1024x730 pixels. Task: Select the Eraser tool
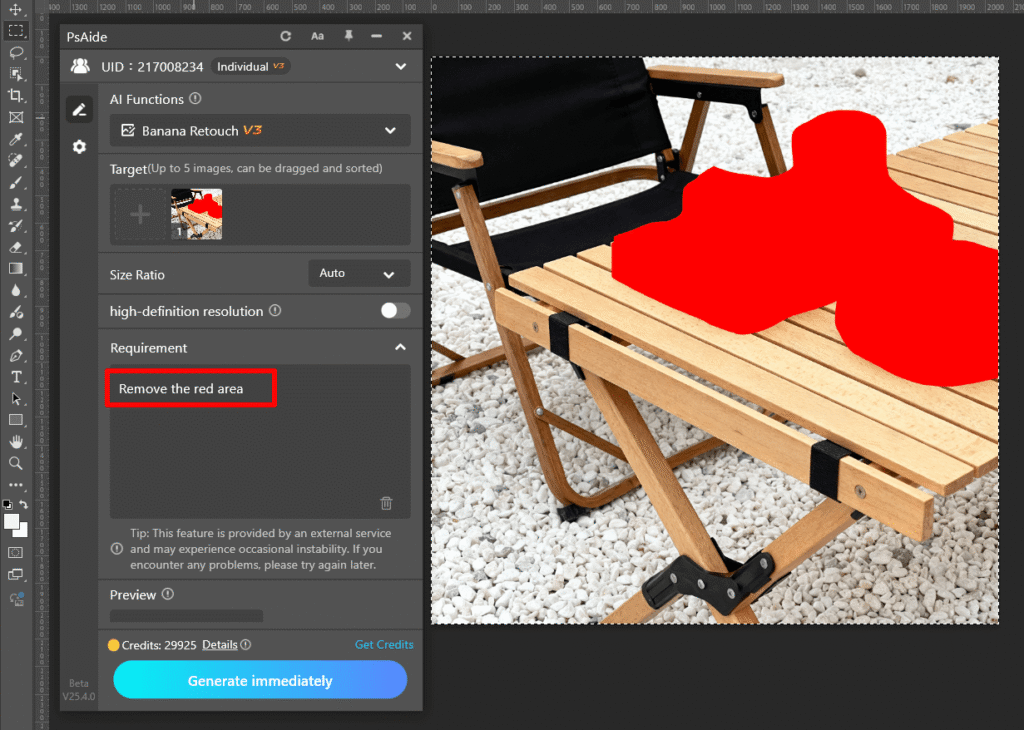tap(16, 247)
